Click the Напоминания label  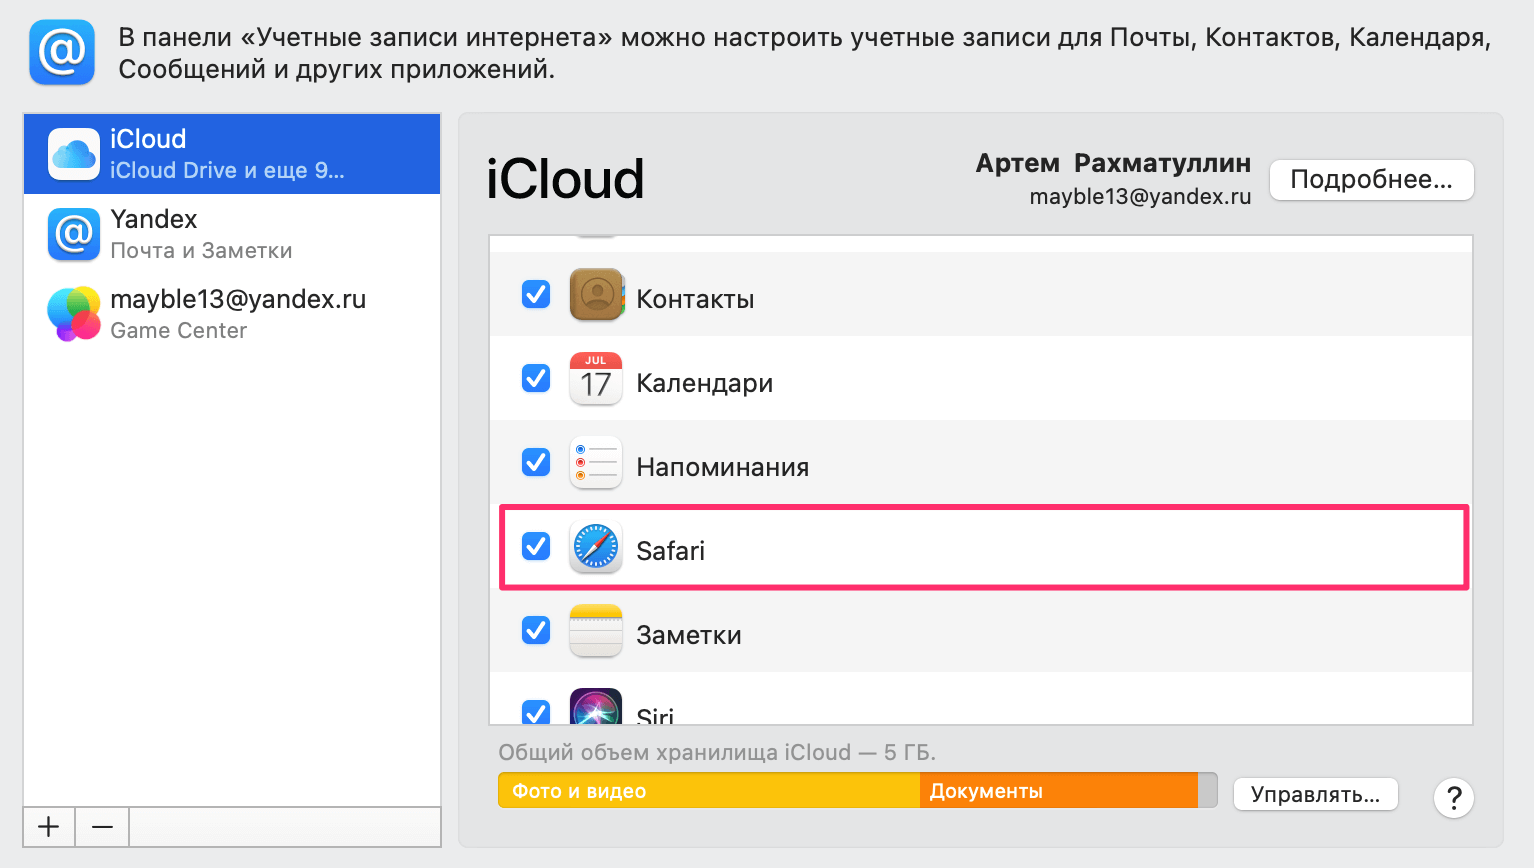(723, 467)
